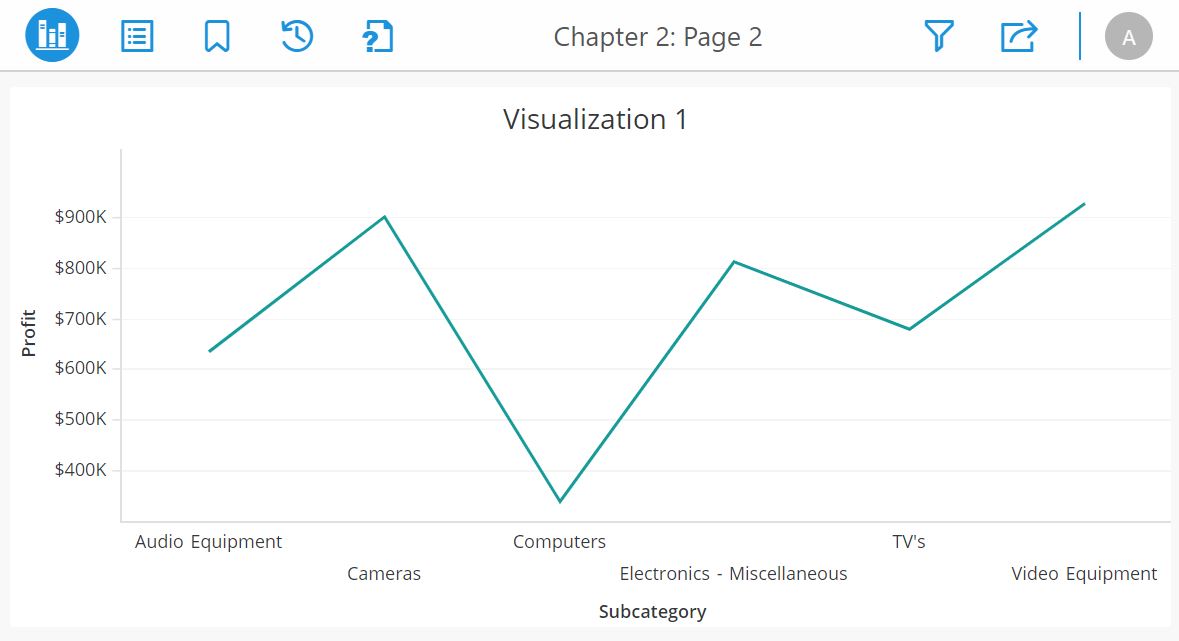The image size is (1179, 641).
Task: Select the highlighted visualizations icon
Action: pyautogui.click(x=50, y=35)
